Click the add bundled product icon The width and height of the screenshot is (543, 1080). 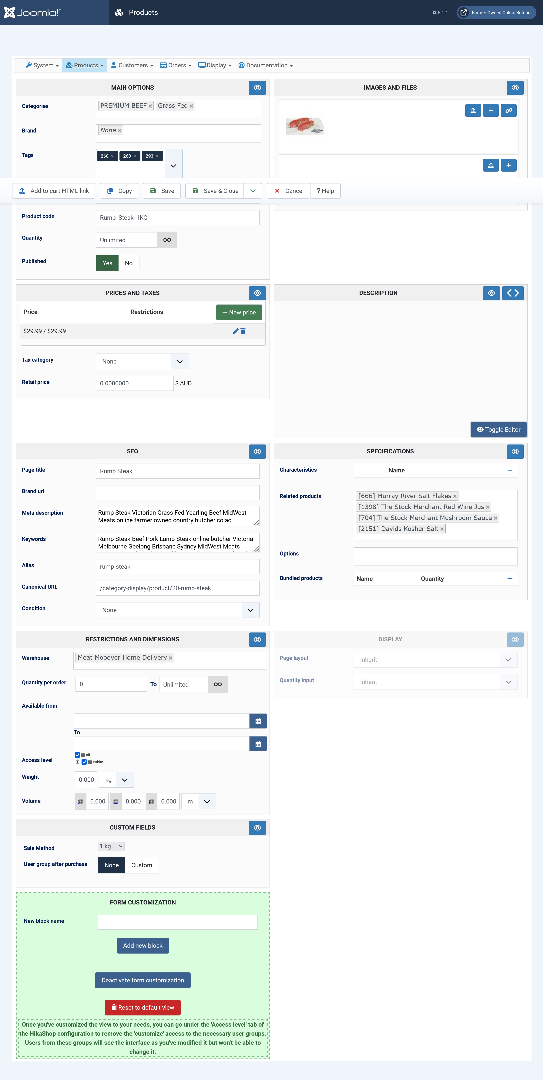pyautogui.click(x=510, y=579)
